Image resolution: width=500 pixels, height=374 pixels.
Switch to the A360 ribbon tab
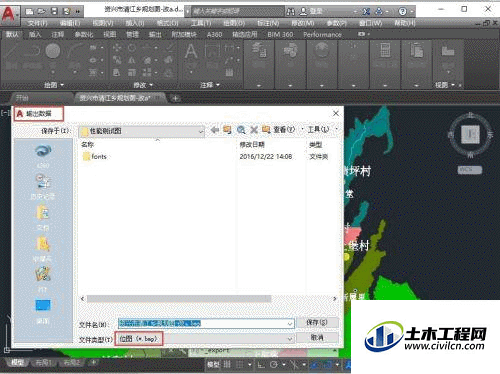point(214,35)
